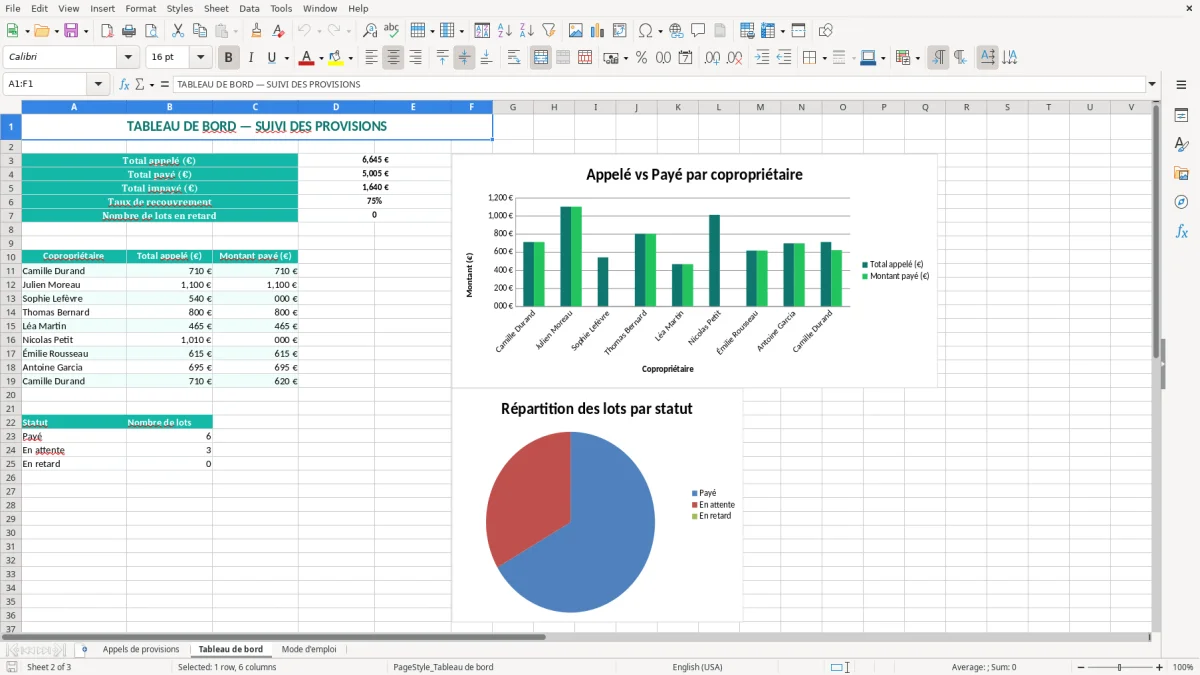Toggle Center Vertically alignment
Image resolution: width=1200 pixels, height=675 pixels.
coord(464,58)
